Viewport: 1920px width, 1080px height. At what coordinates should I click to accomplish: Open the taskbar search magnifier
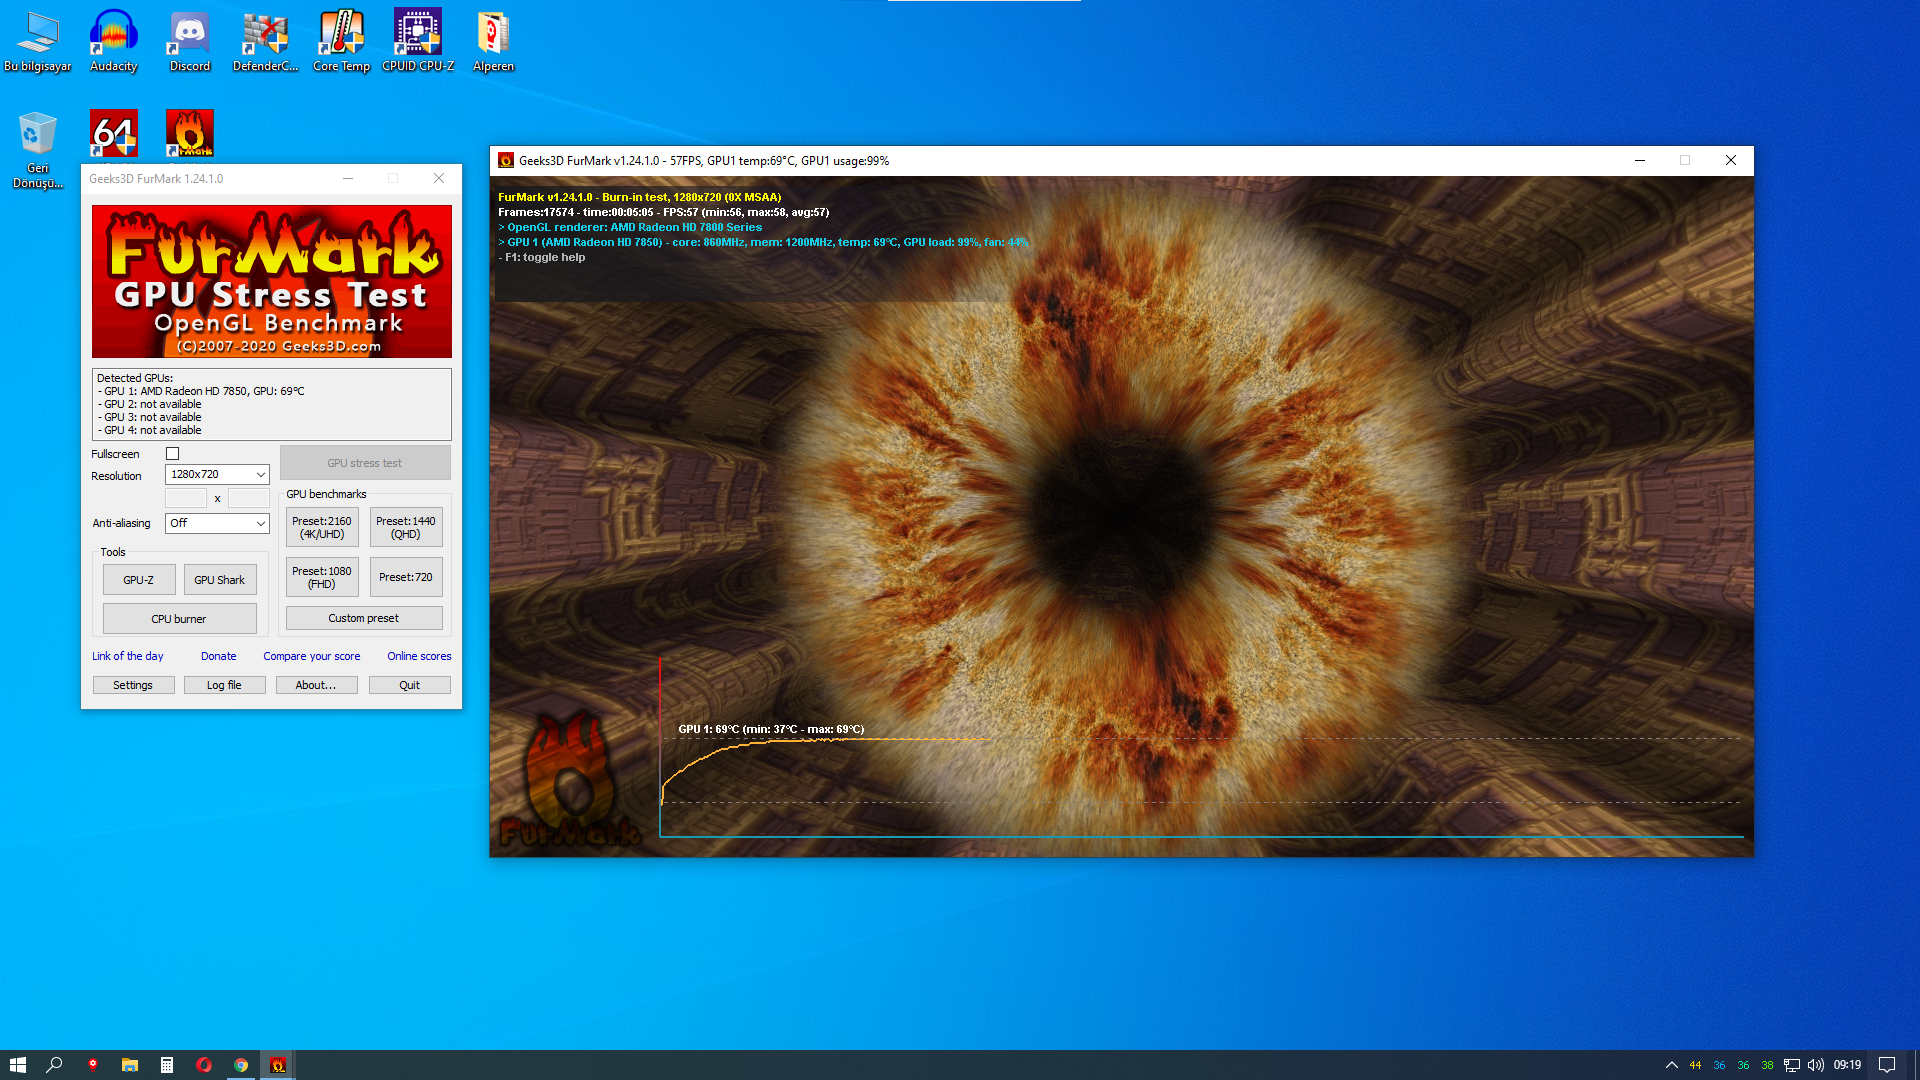[55, 1065]
